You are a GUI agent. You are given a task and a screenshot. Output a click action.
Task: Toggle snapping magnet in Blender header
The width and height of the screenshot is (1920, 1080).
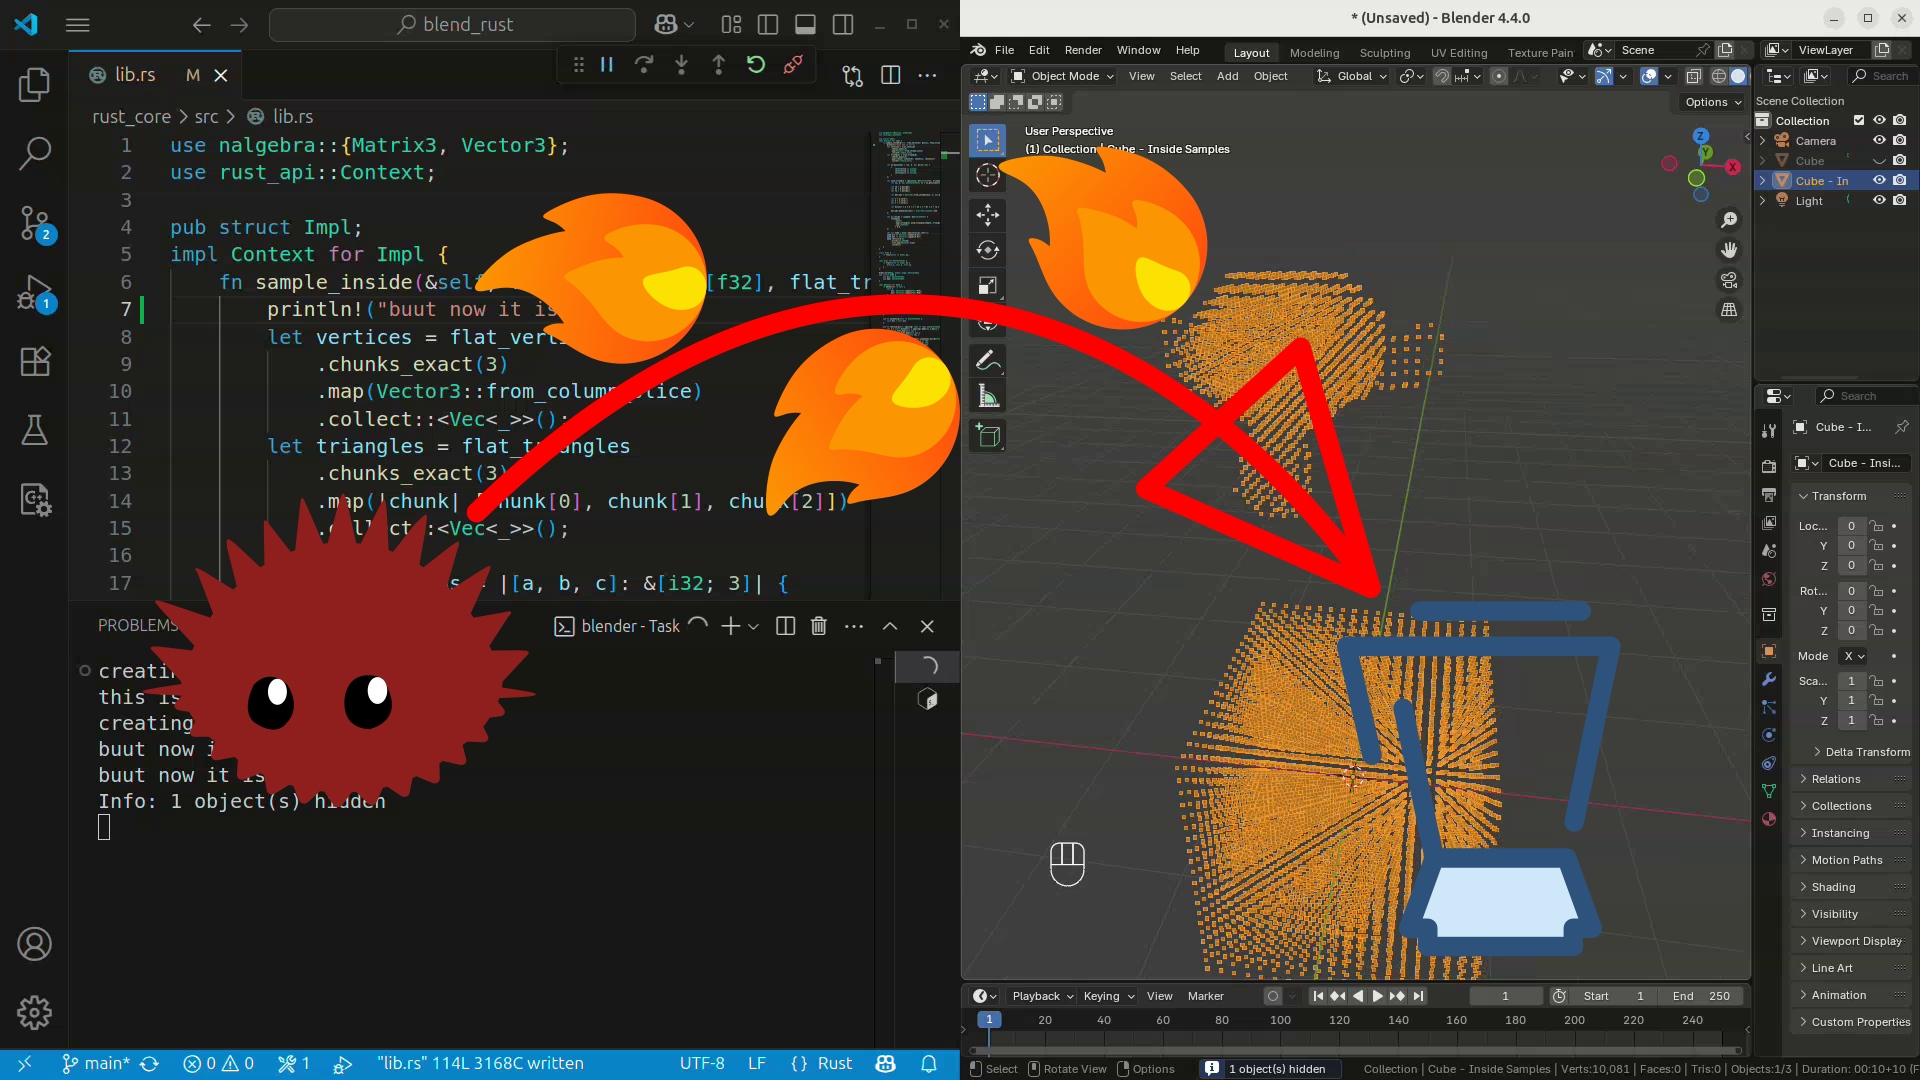(1442, 76)
